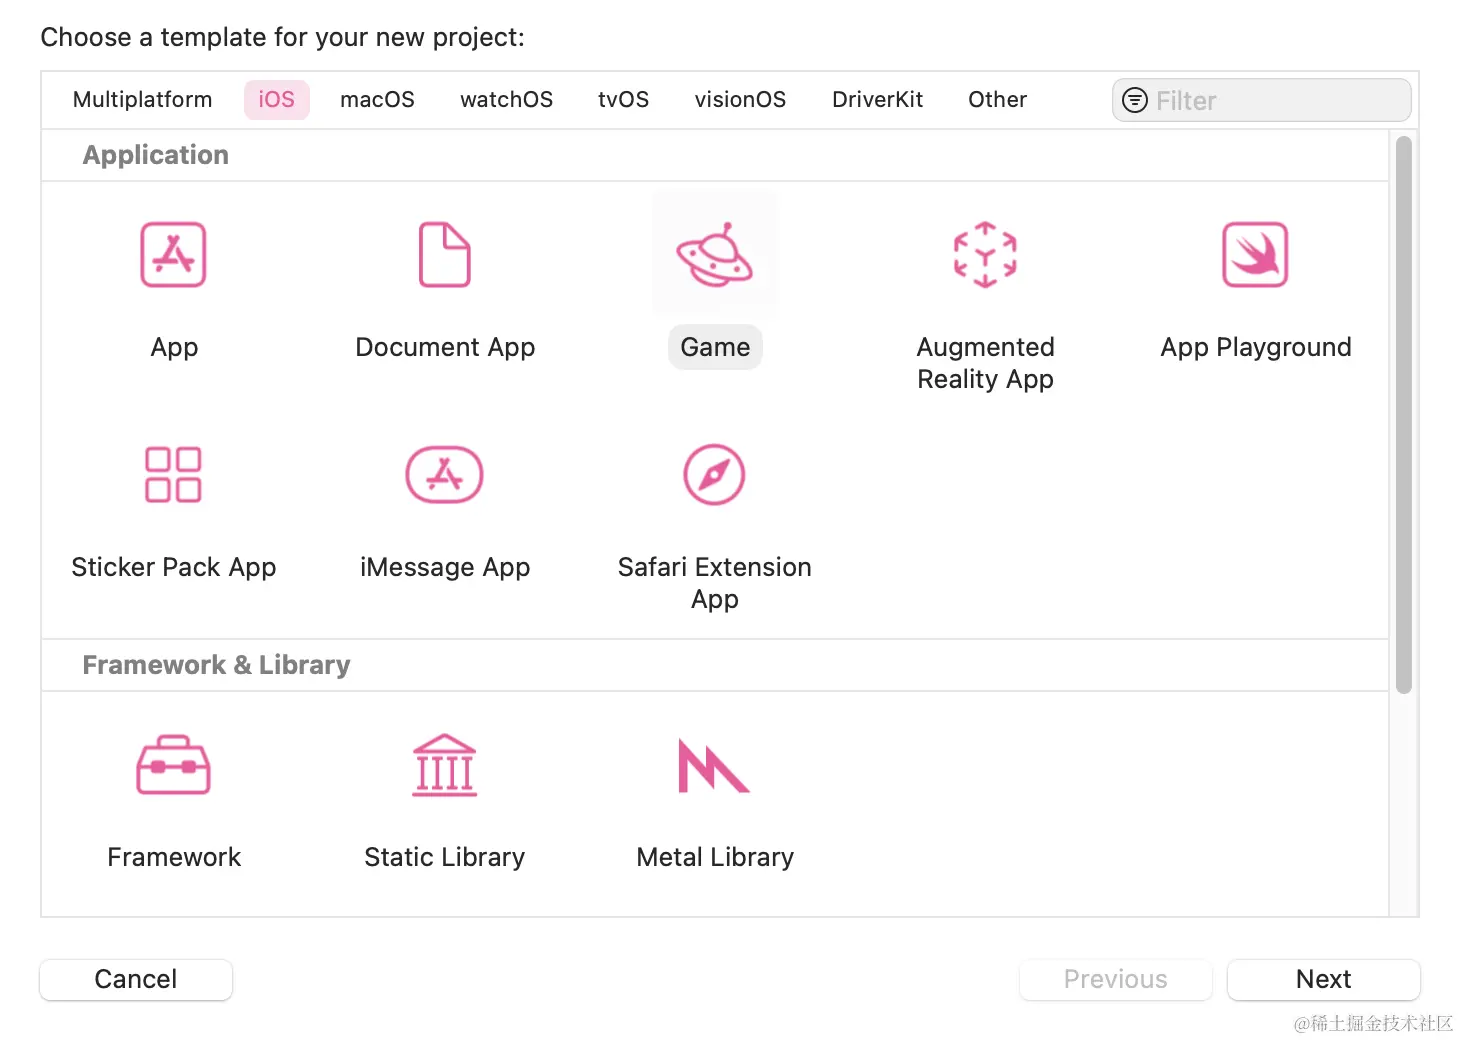The image size is (1460, 1040).
Task: Open the tvOS tab
Action: pos(623,100)
